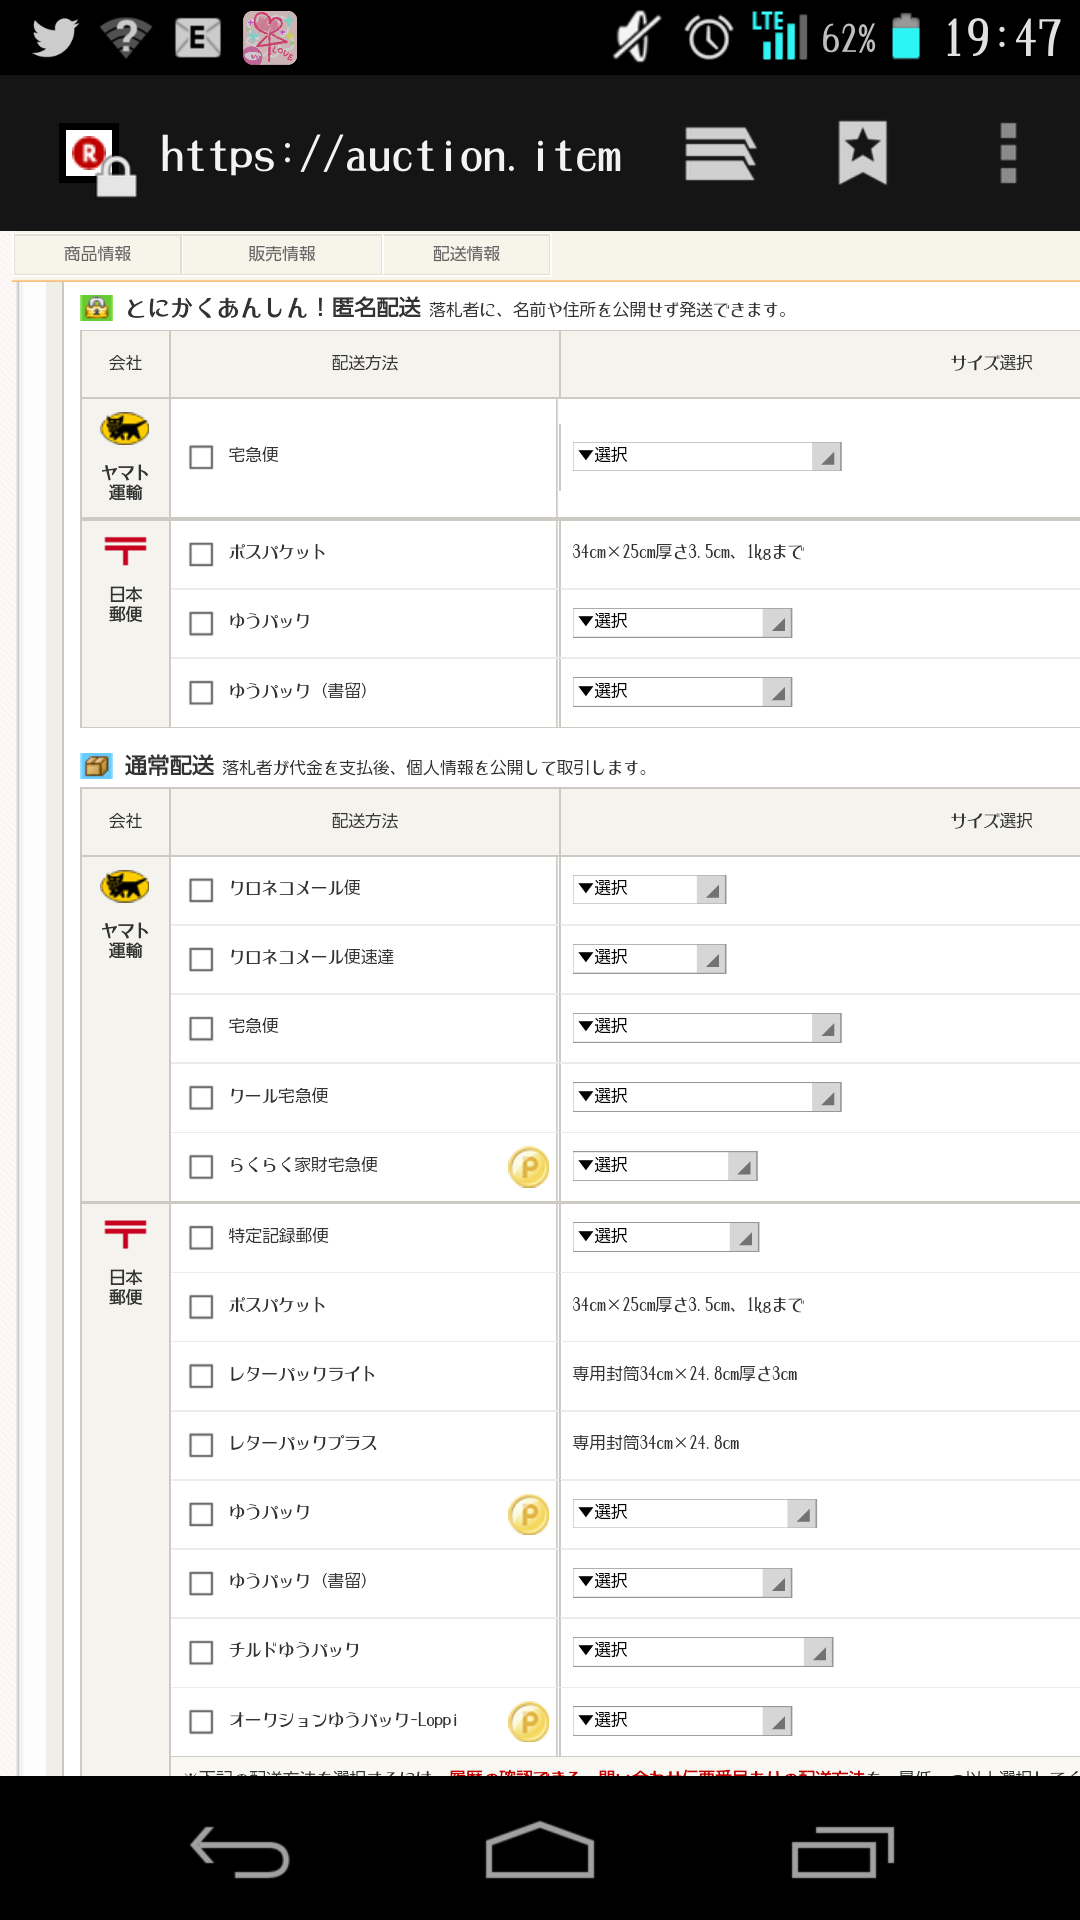Select the 特定記録郵便 checkbox
The width and height of the screenshot is (1080, 1920).
coord(201,1238)
